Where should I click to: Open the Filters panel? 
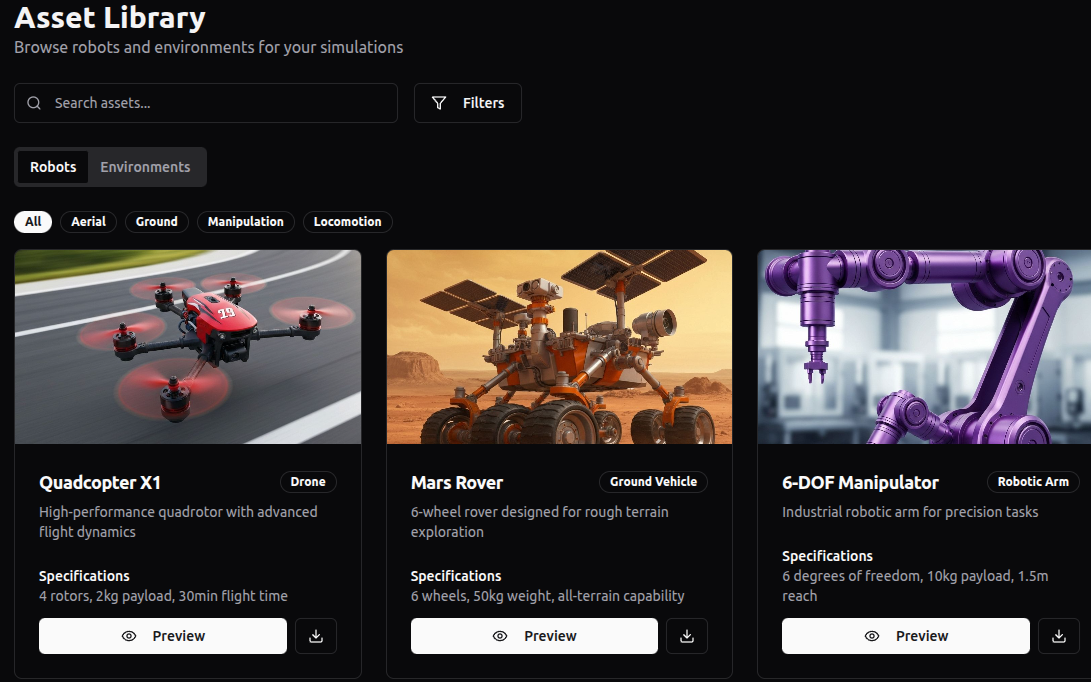coord(467,102)
